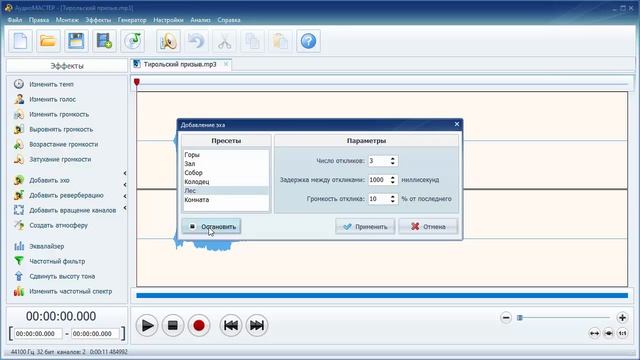Click the Задержка между откликами spinner arrows
This screenshot has height=360, width=640.
(393, 180)
